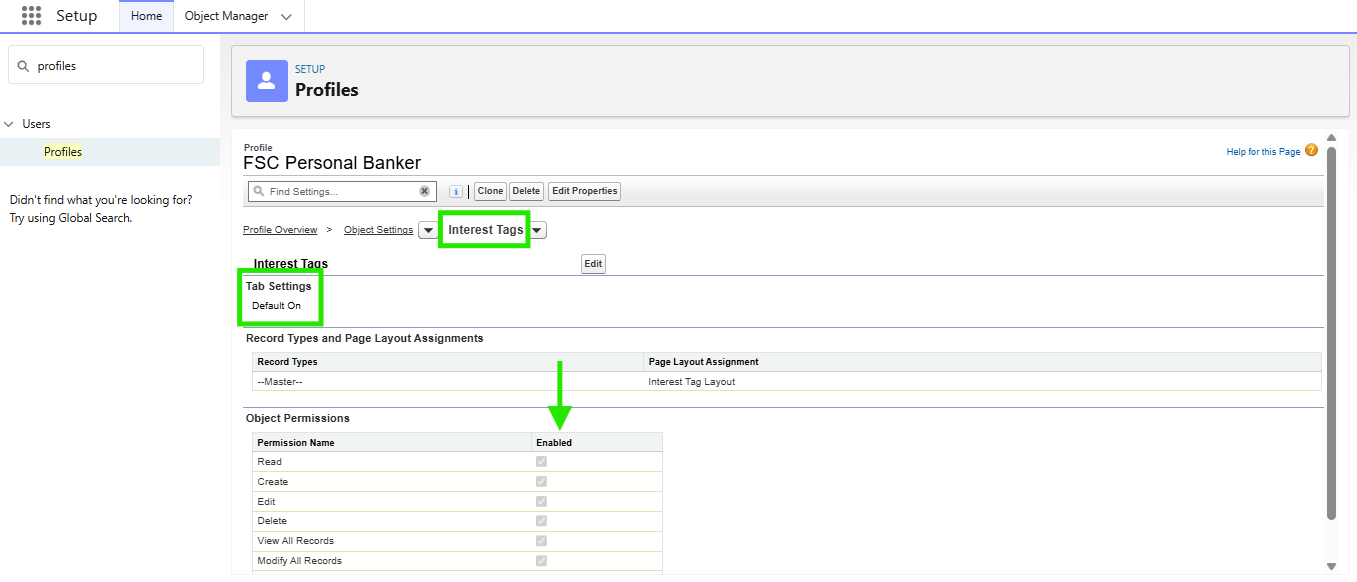Collapse the Users section in sidebar
1357x582 pixels.
point(9,124)
